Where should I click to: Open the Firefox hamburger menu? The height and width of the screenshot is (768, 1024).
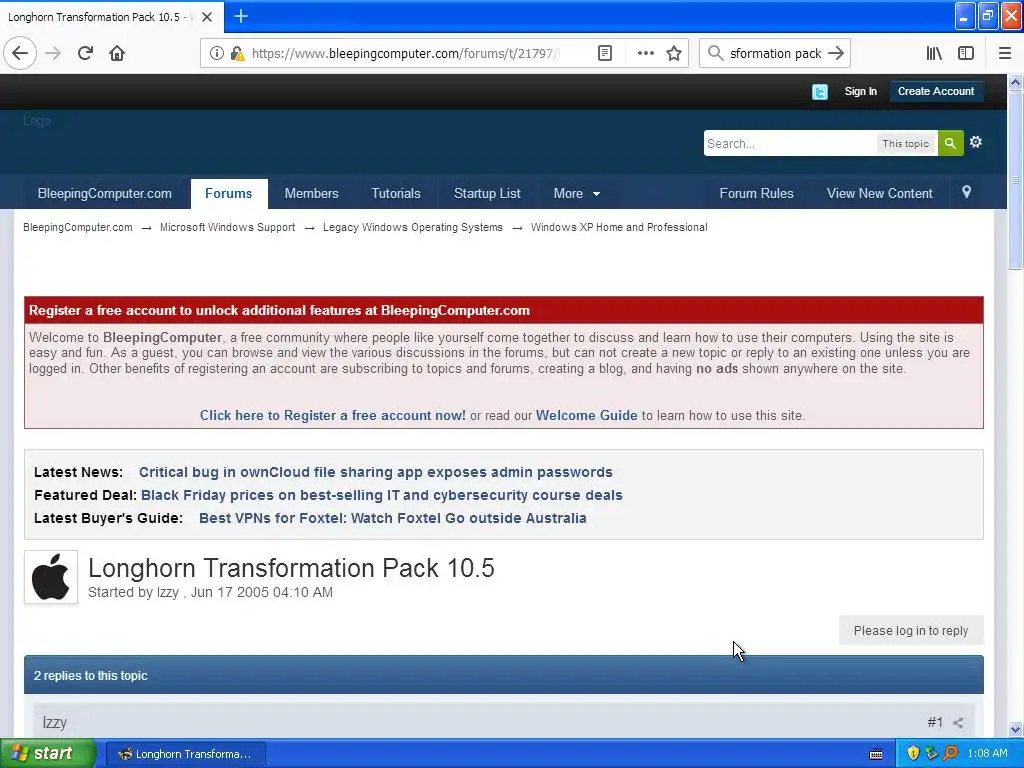pyautogui.click(x=1005, y=53)
